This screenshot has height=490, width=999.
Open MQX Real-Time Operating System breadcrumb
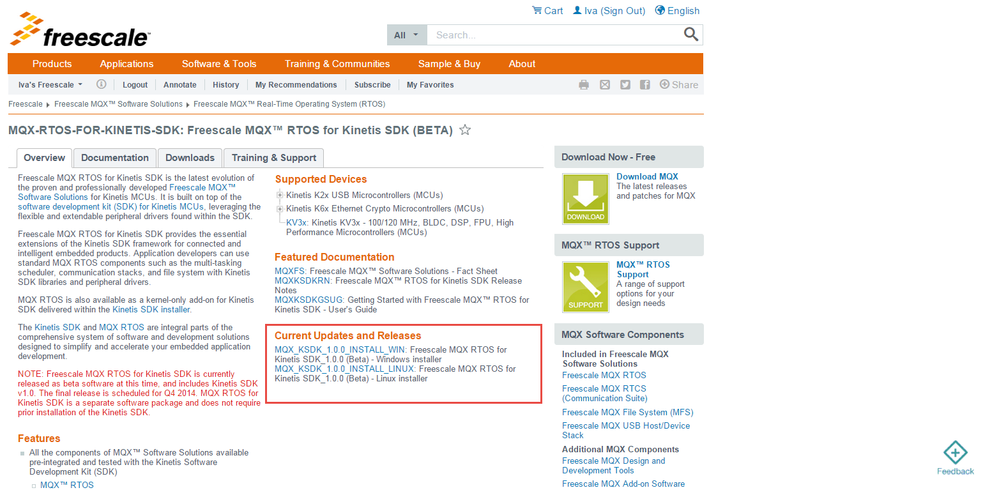click(x=289, y=104)
